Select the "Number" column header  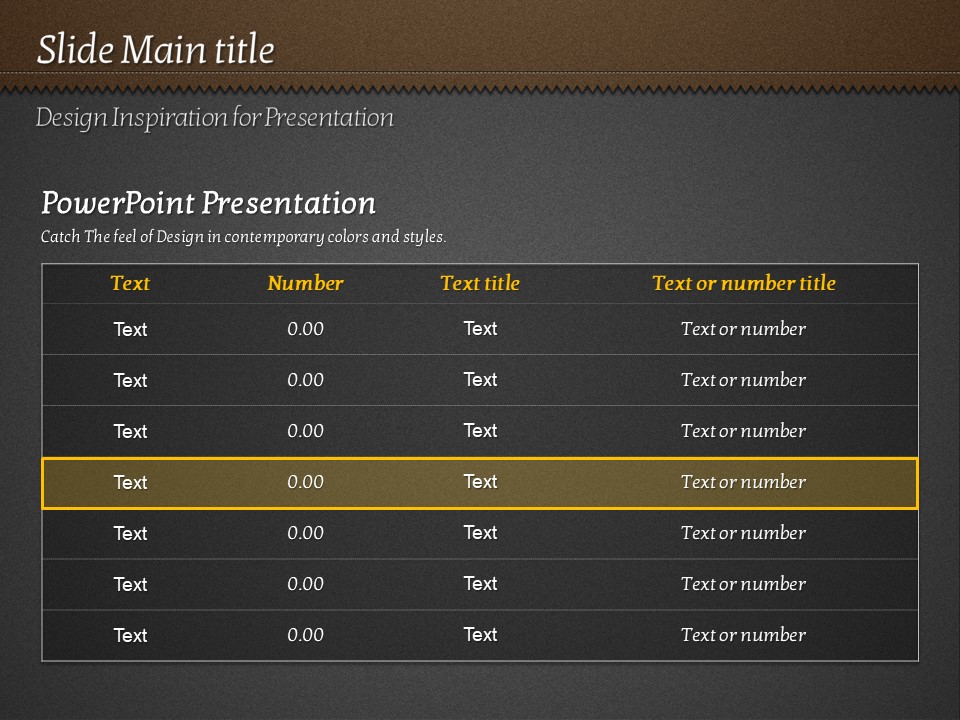(x=305, y=283)
